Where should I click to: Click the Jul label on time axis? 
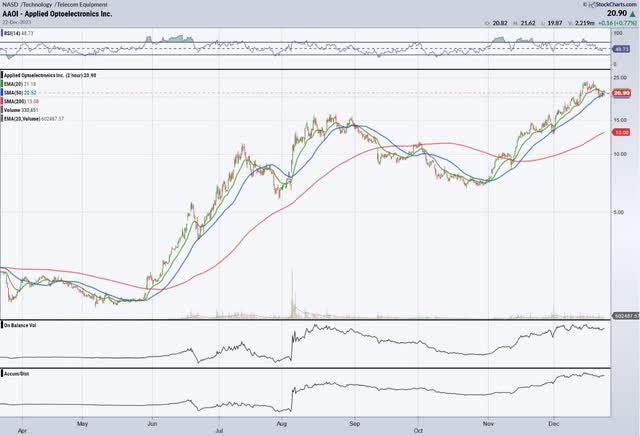click(x=219, y=431)
